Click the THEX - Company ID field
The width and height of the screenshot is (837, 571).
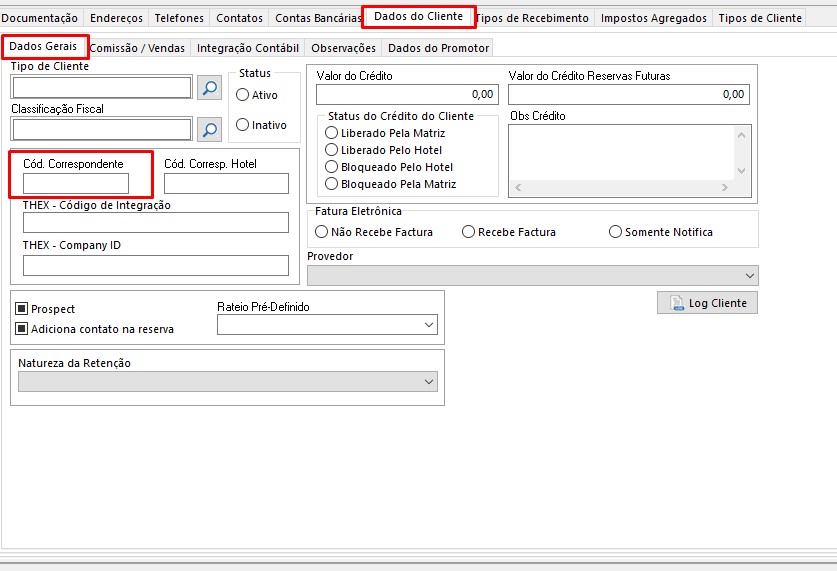156,265
